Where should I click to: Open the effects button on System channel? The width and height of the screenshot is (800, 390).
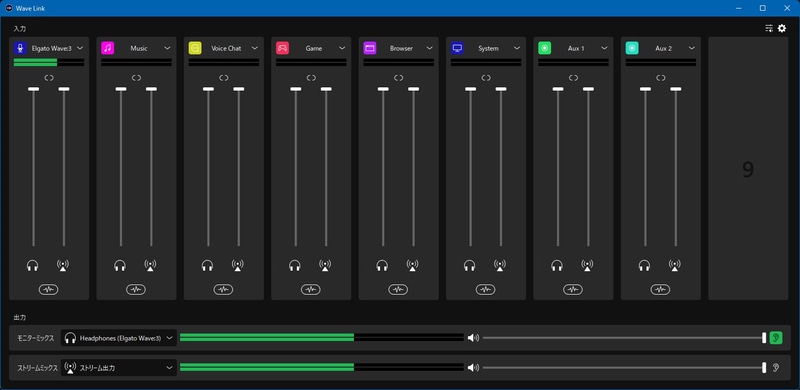coord(486,289)
